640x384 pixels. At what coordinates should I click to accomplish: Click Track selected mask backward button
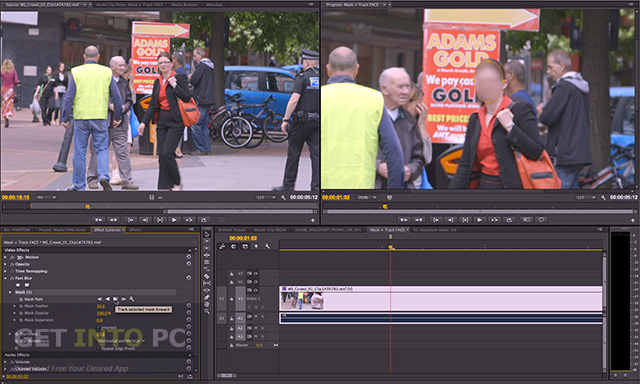[107, 299]
